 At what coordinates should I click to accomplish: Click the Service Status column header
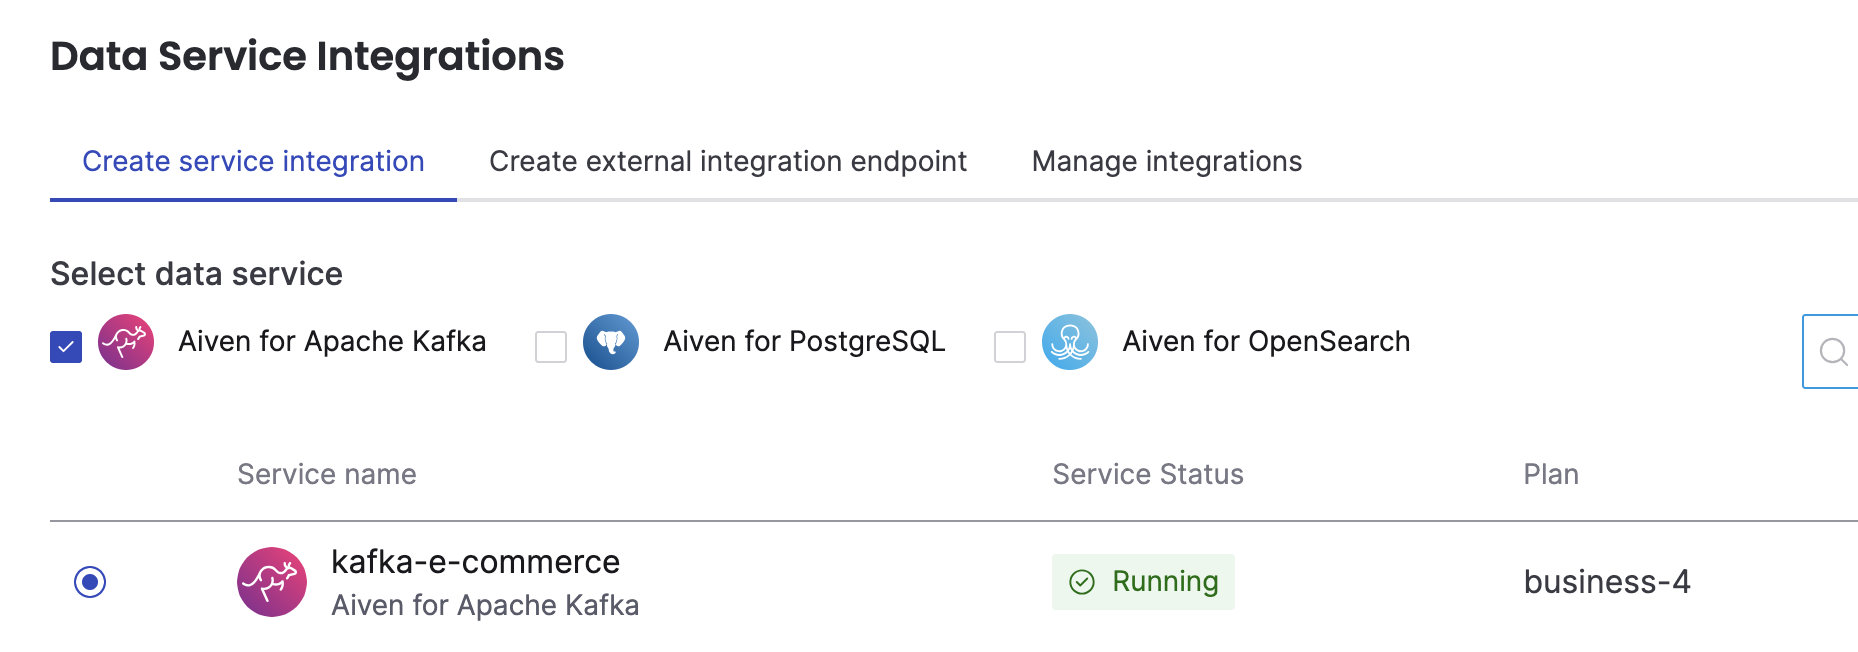1148,474
